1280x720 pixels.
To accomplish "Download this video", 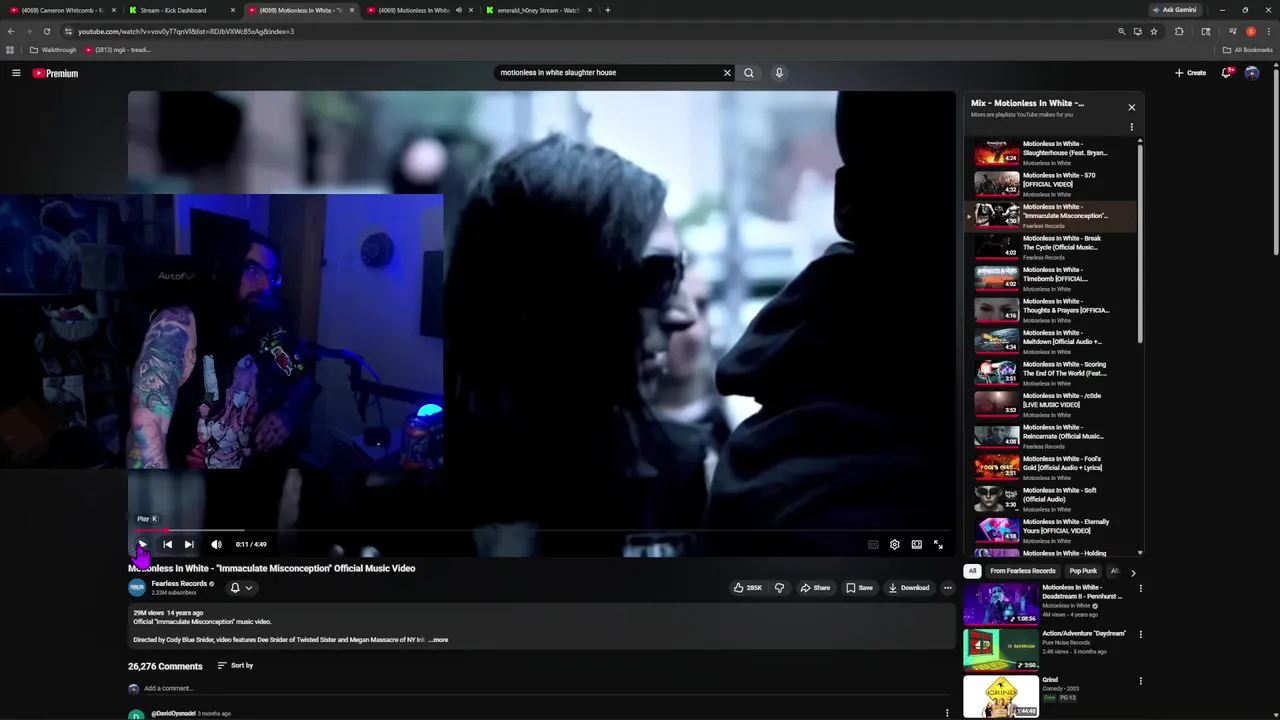I will click(909, 588).
